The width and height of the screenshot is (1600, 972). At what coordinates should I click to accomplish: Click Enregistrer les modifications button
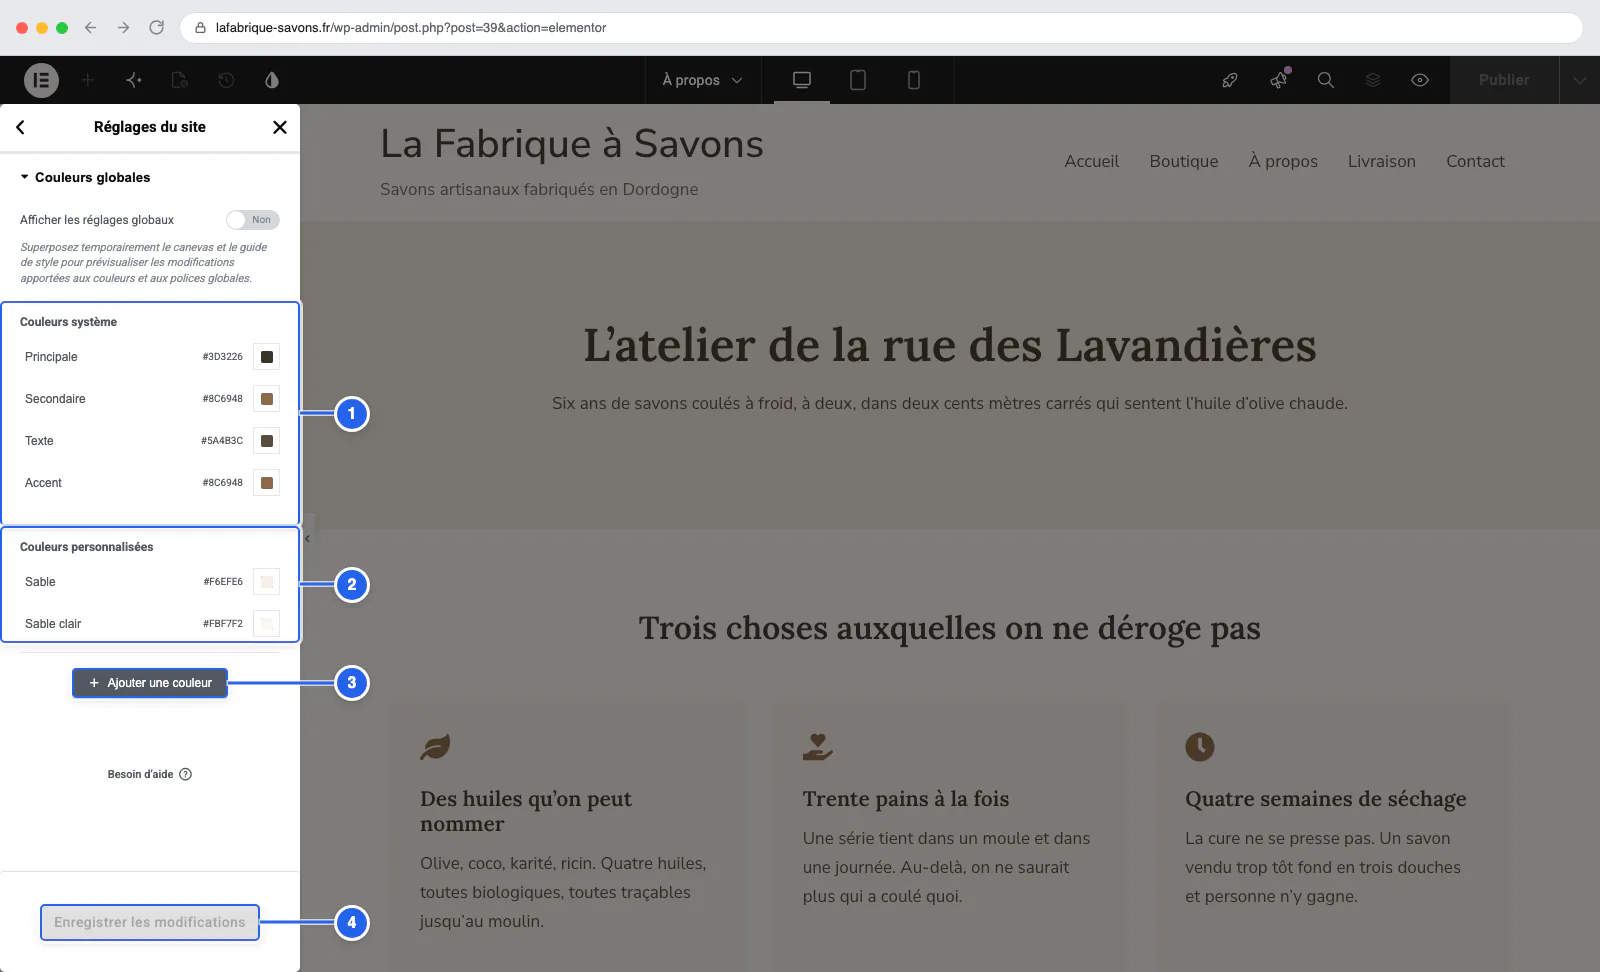click(150, 922)
